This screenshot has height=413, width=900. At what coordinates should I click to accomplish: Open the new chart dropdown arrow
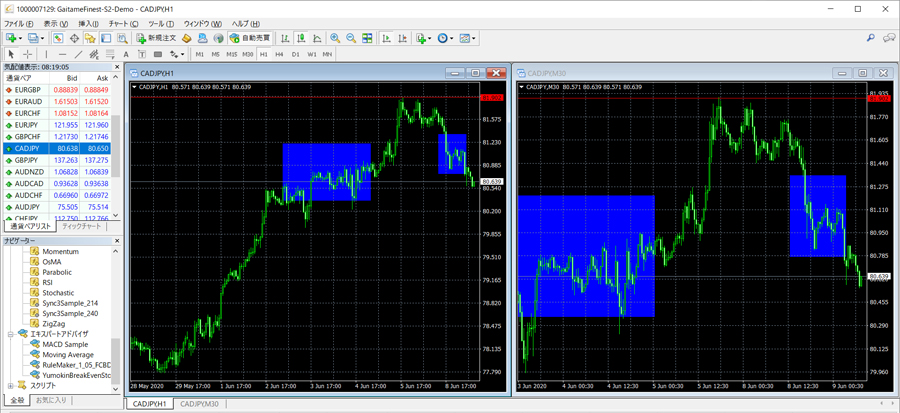point(21,38)
